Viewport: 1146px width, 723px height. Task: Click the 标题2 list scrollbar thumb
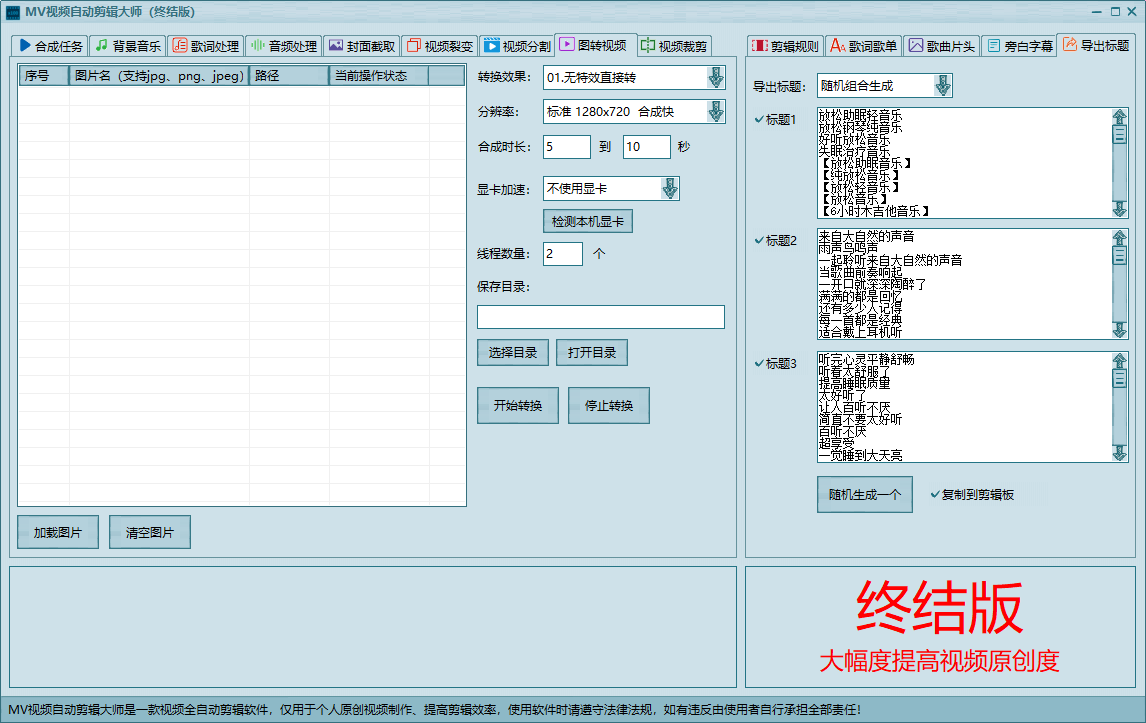tap(1119, 256)
